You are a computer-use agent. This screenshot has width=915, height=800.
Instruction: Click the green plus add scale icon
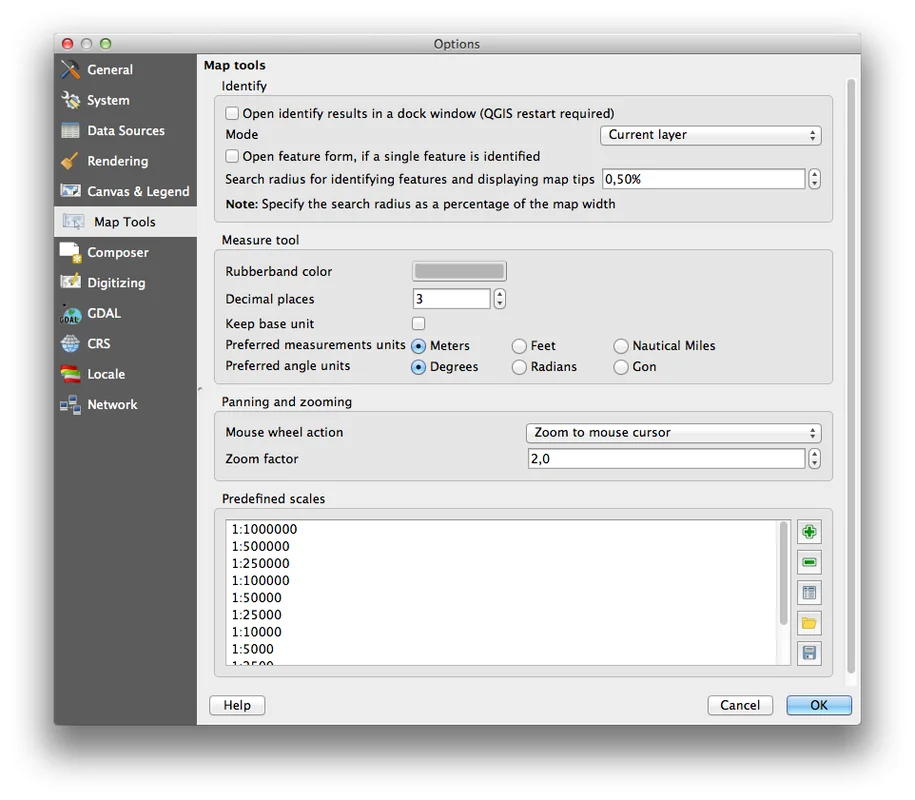809,532
